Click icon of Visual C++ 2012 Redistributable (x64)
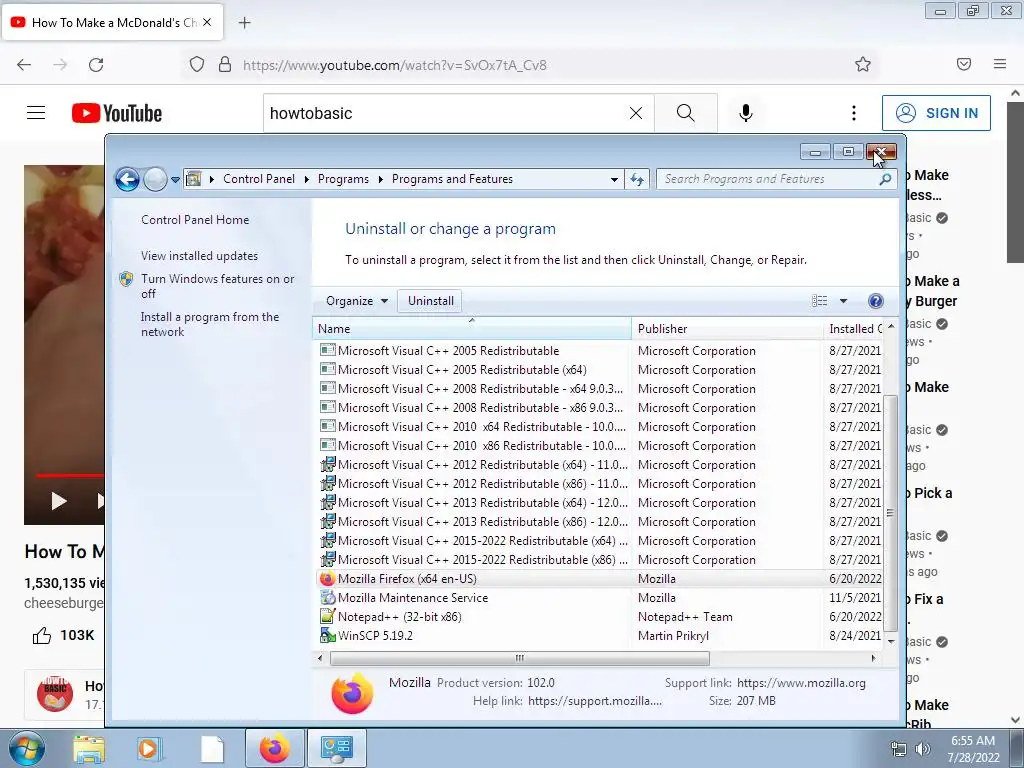Image resolution: width=1024 pixels, height=768 pixels. tap(327, 464)
